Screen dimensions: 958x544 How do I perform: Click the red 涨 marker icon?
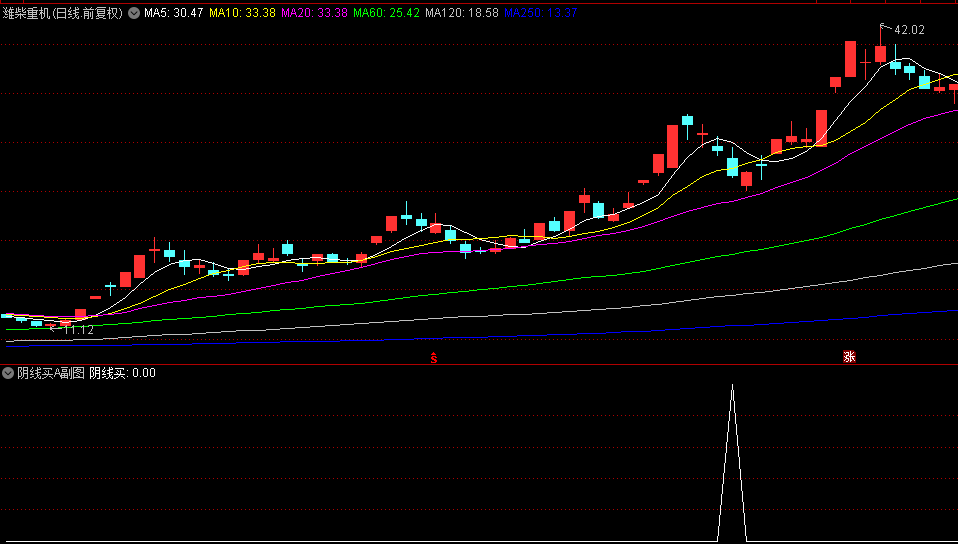(849, 357)
